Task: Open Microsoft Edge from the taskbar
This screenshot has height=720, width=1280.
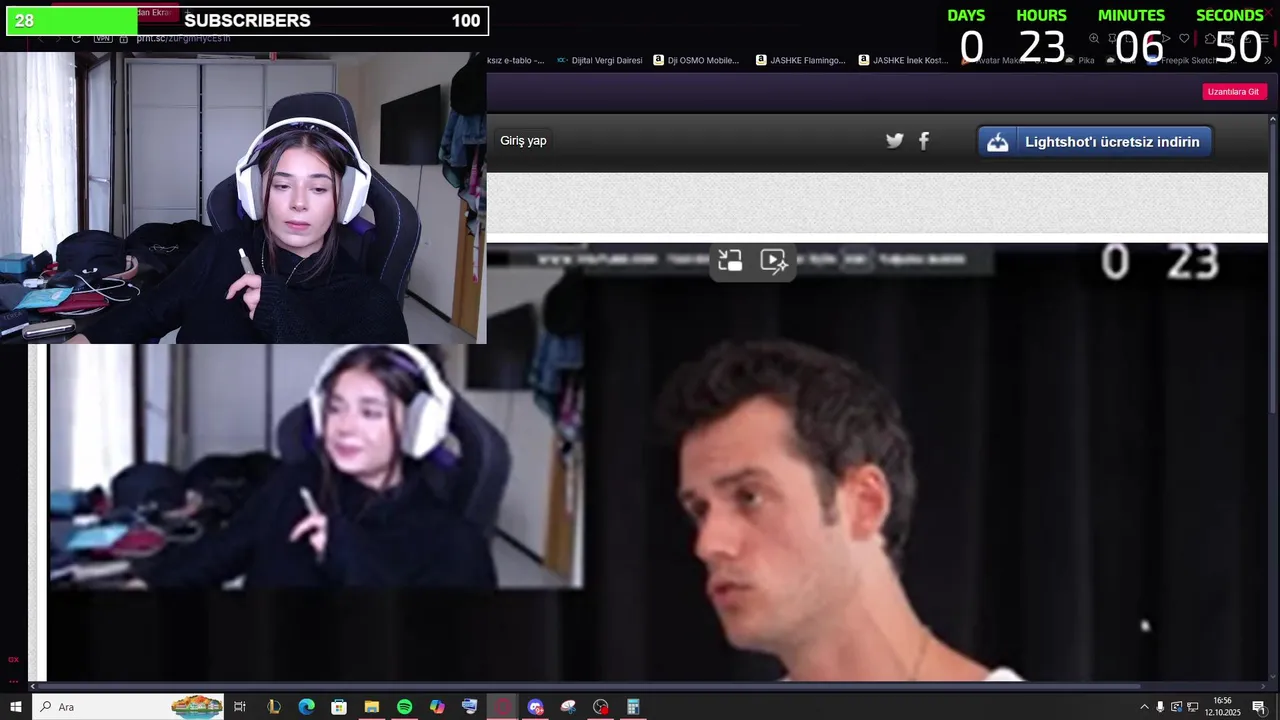Action: [306, 707]
